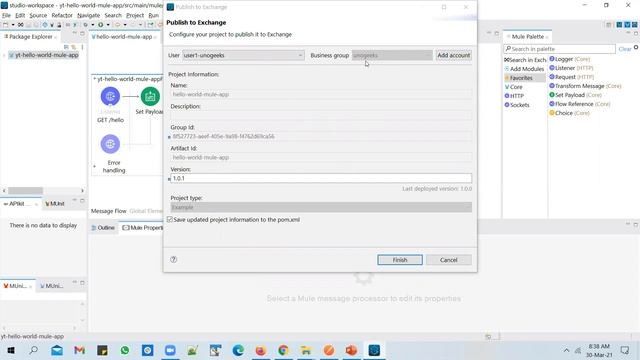This screenshot has height=360, width=640.
Task: Select the Mule Properties tab
Action: [x=142, y=228]
